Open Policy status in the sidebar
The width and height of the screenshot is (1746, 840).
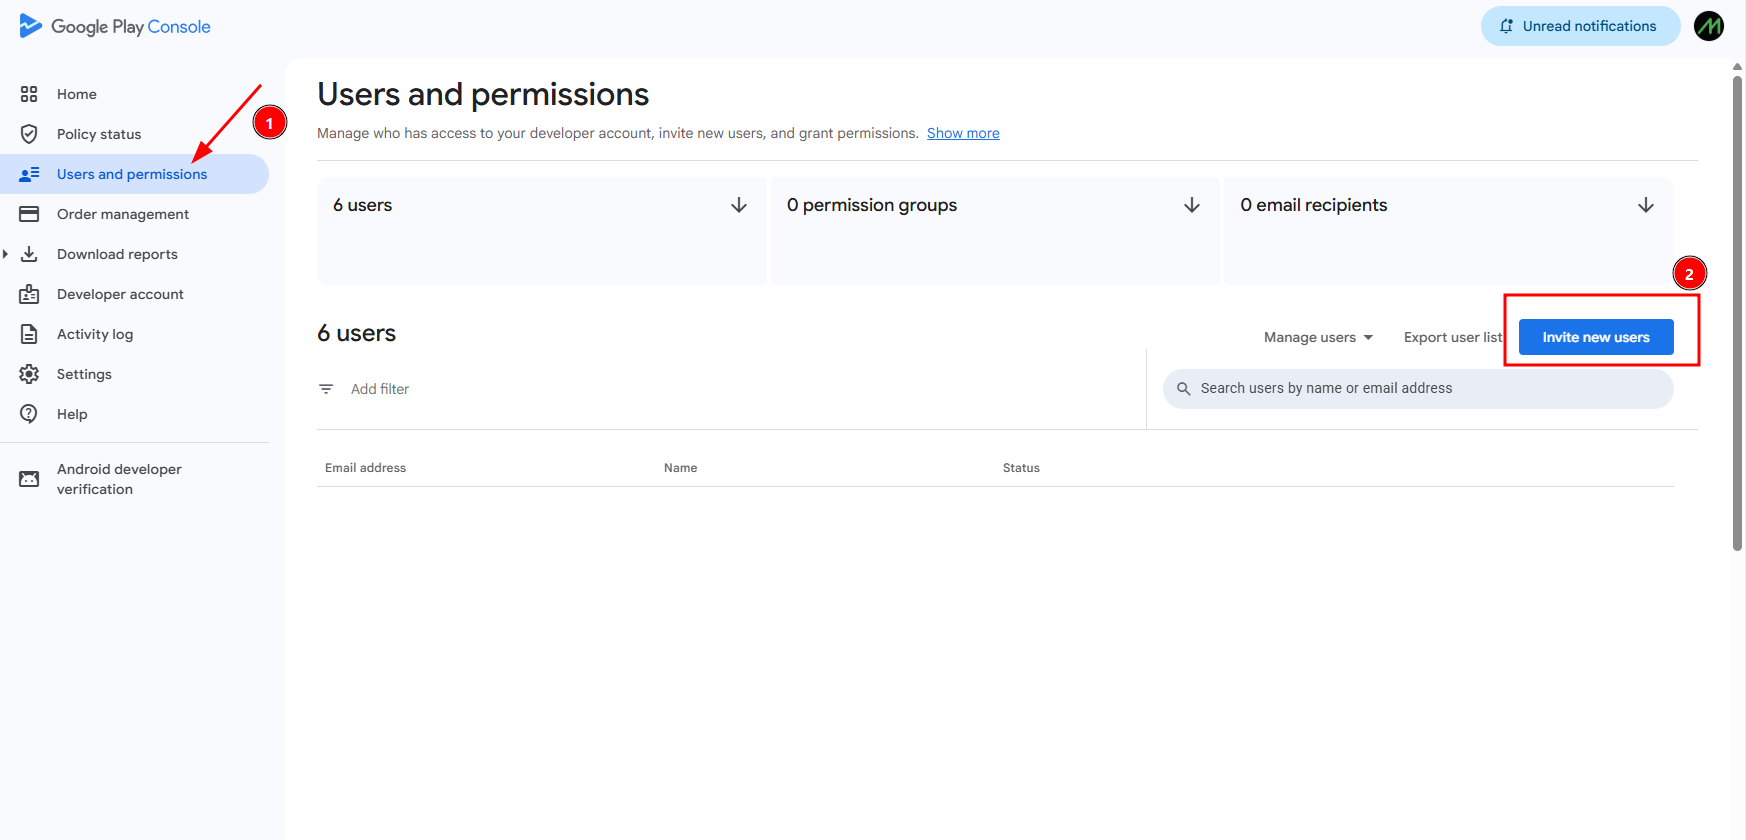click(135, 134)
